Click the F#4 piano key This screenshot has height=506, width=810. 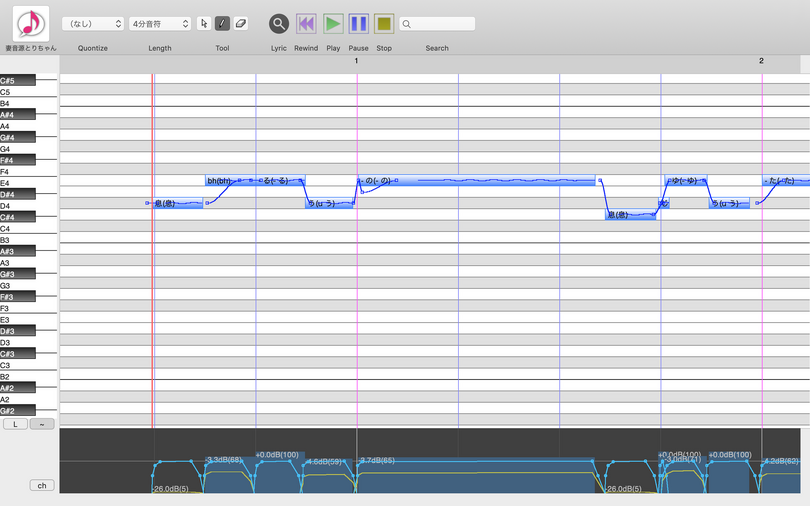point(18,160)
